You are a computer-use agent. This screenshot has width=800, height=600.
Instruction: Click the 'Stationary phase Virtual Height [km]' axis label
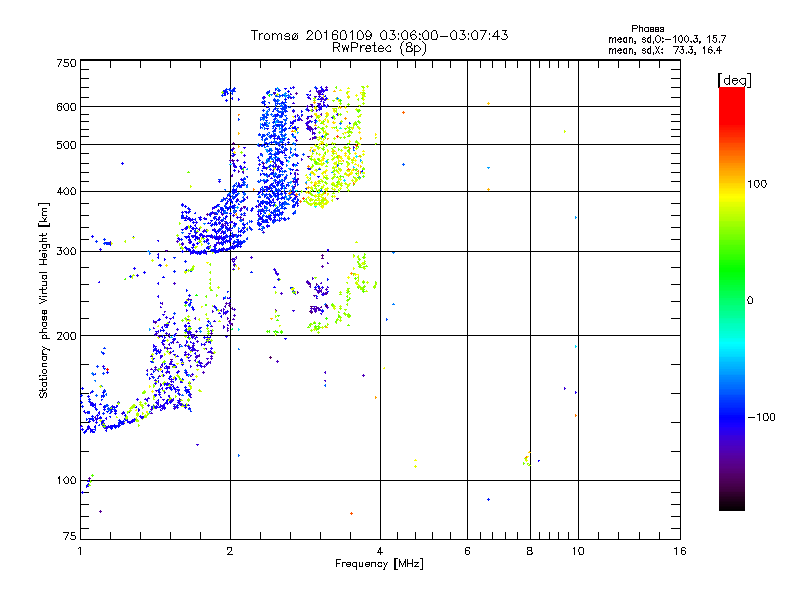coord(43,300)
